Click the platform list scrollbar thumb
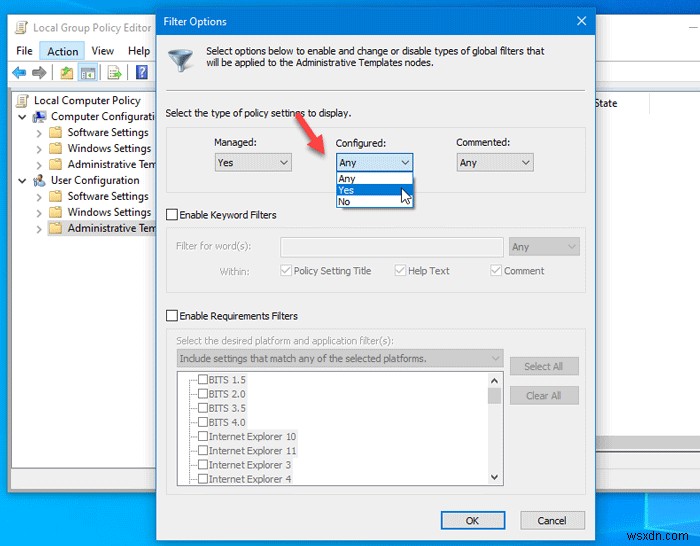The width and height of the screenshot is (700, 546). [x=494, y=396]
